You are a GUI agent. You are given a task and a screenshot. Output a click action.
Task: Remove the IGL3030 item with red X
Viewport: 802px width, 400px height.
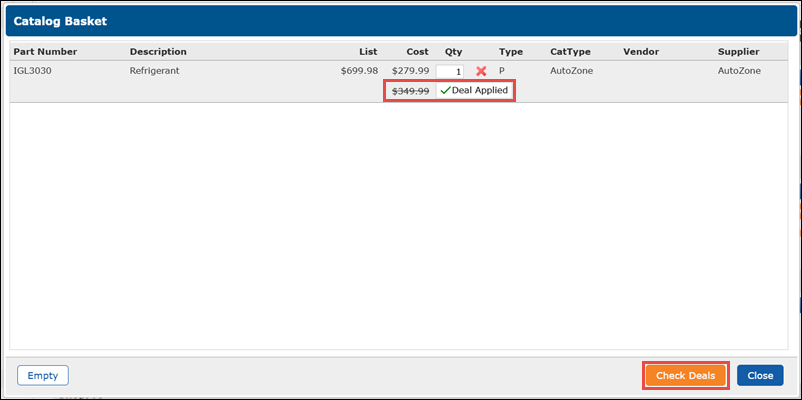click(x=481, y=72)
